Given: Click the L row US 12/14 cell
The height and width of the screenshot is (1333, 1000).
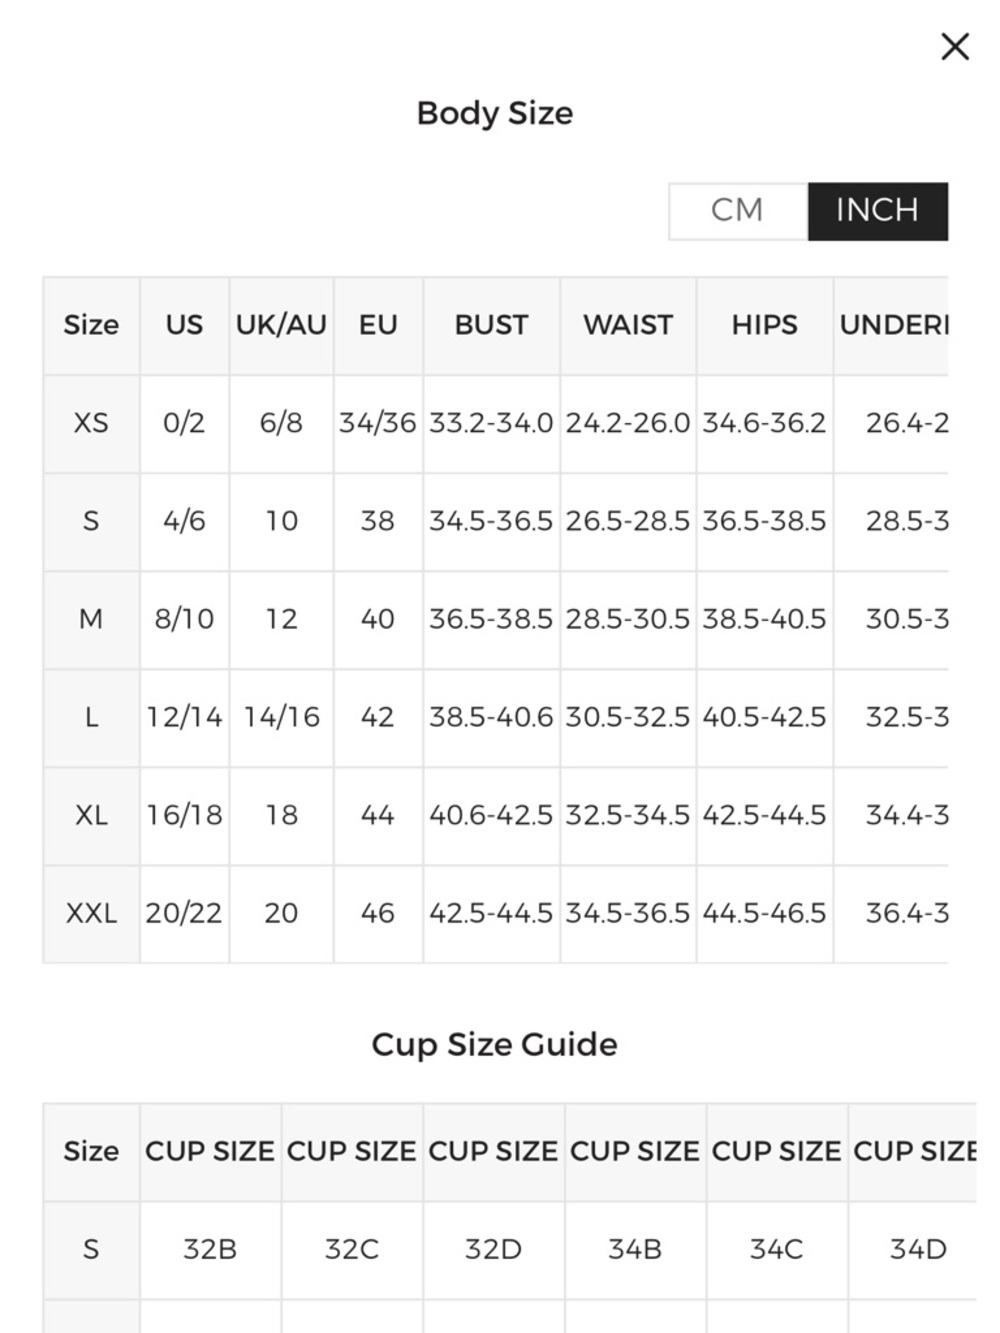Looking at the screenshot, I should 184,717.
